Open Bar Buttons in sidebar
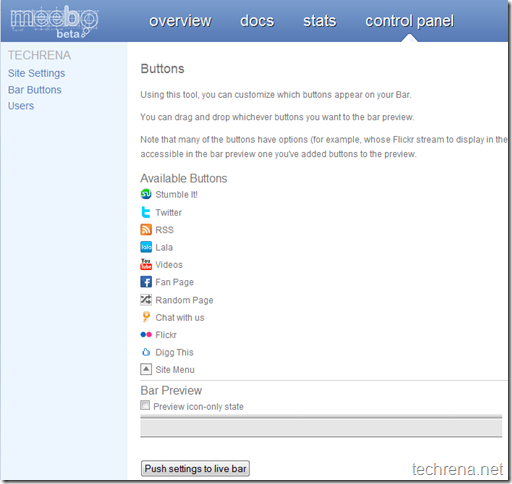The width and height of the screenshot is (512, 484). (x=35, y=90)
